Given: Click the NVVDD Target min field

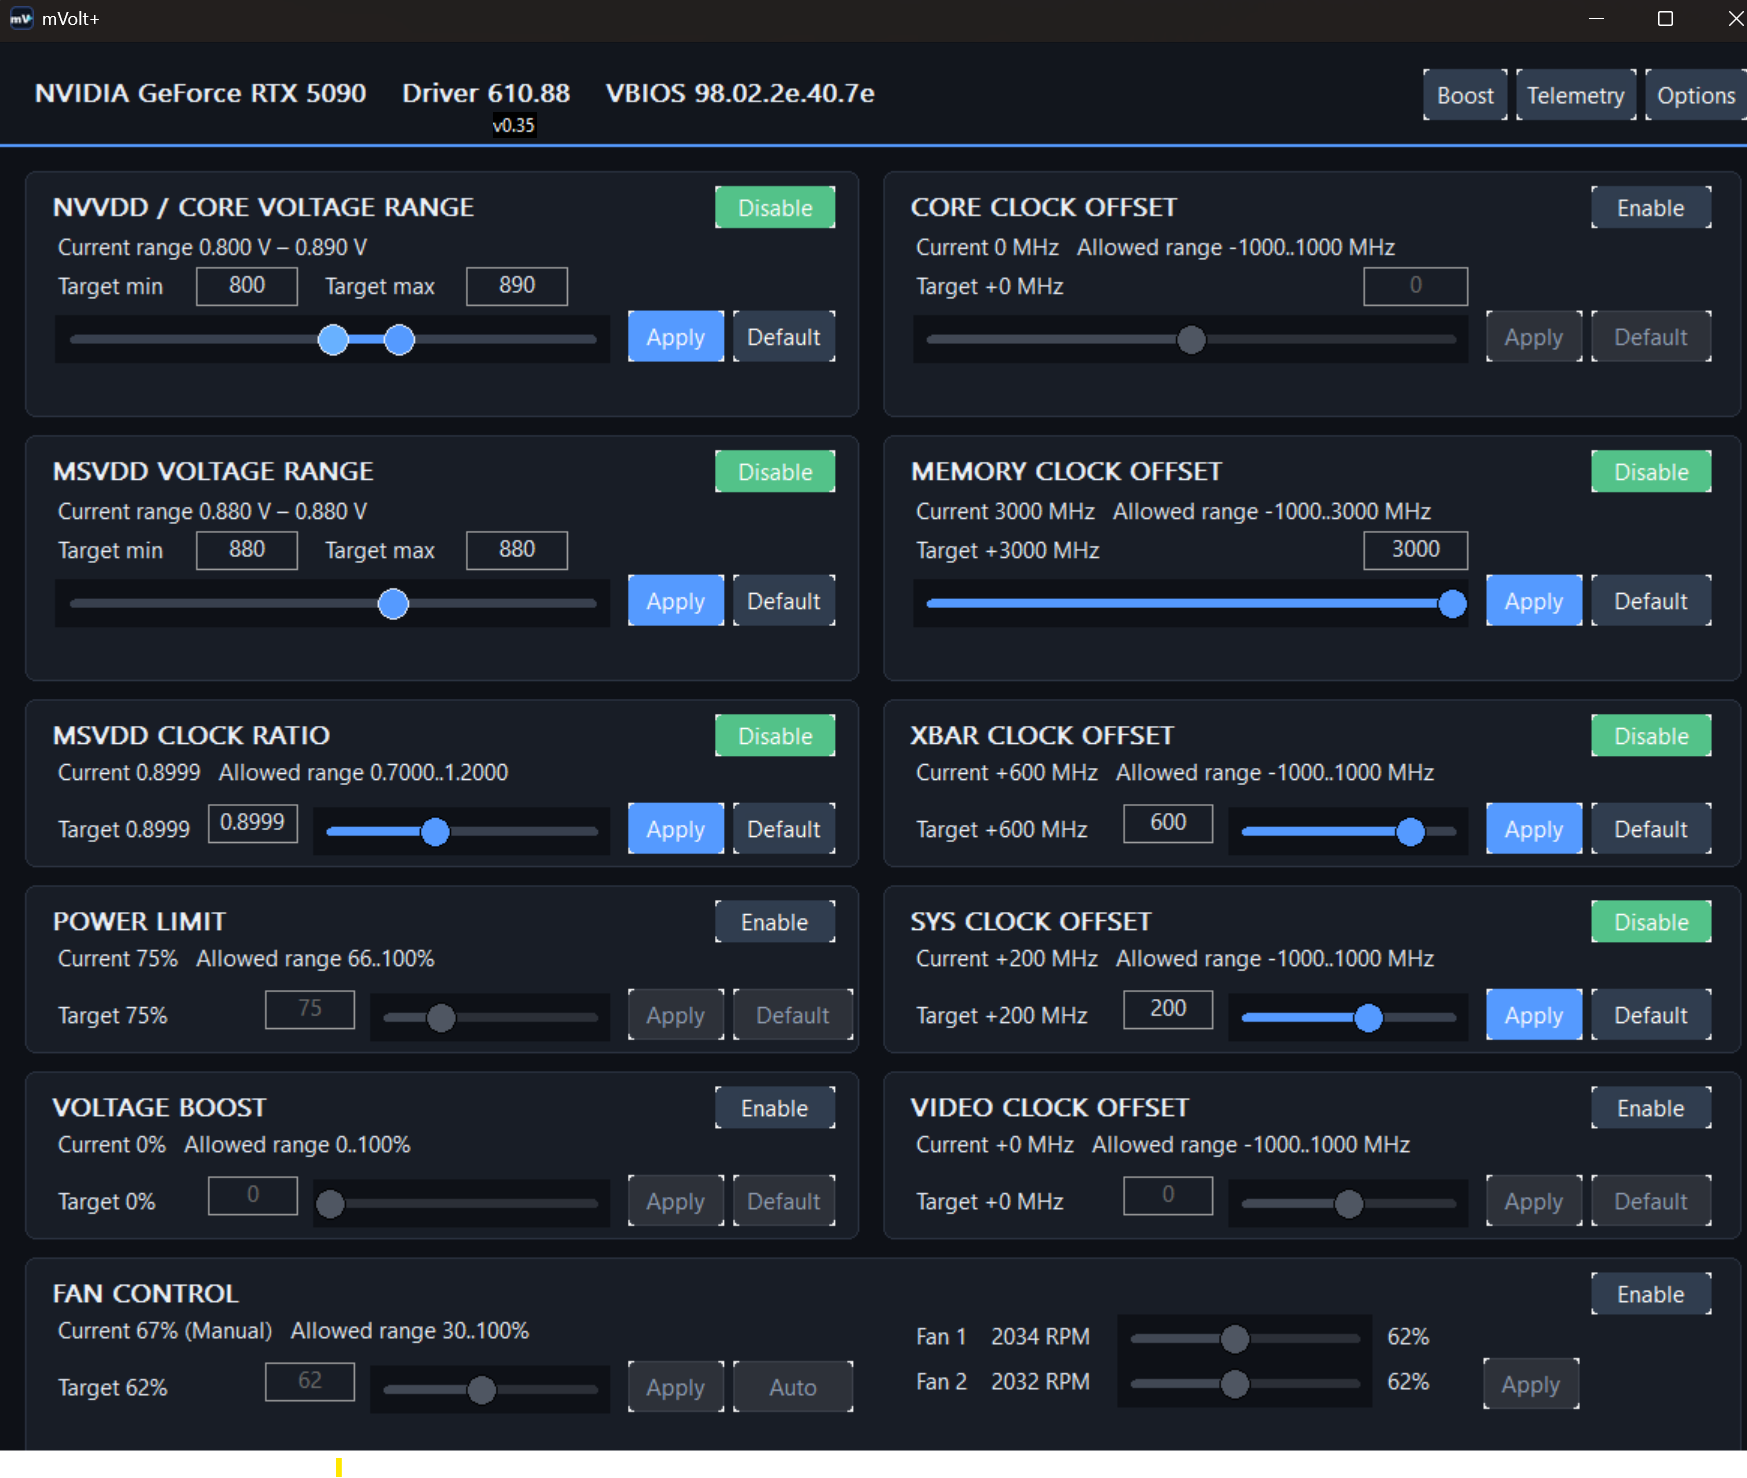Looking at the screenshot, I should [247, 286].
